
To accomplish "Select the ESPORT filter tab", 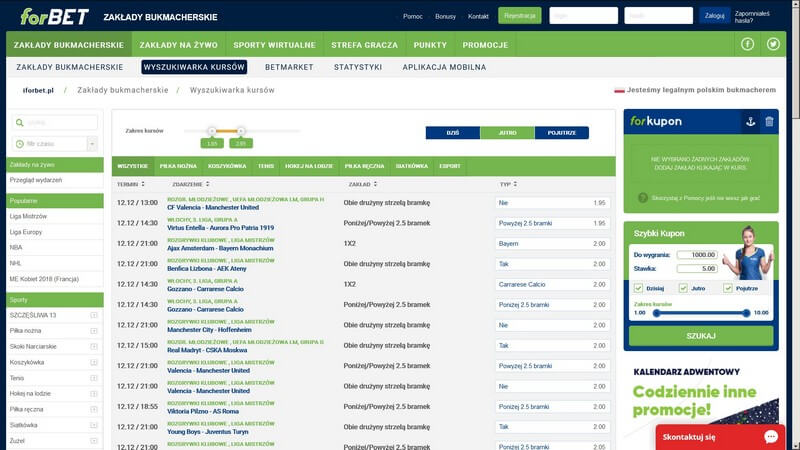I will 449,166.
